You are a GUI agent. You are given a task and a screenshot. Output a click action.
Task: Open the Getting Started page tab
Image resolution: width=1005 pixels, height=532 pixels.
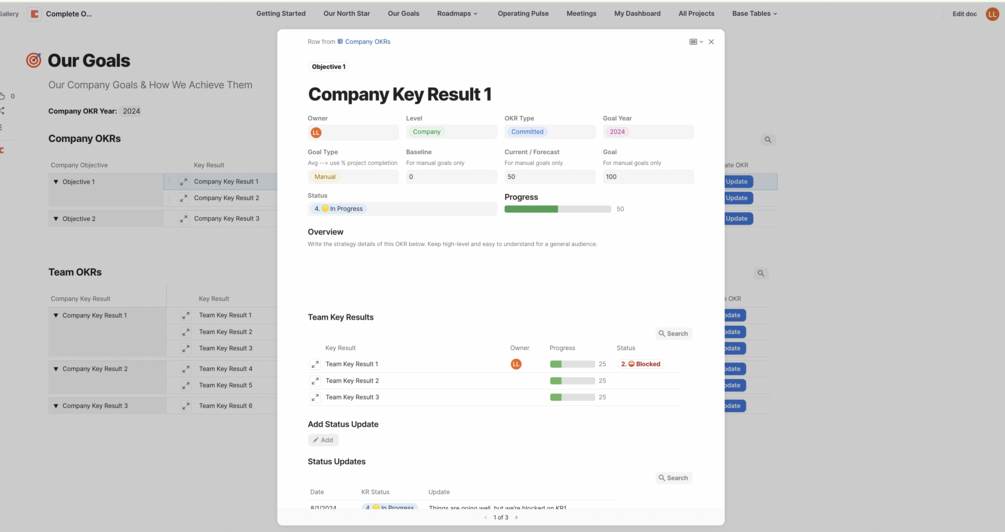[x=281, y=13]
